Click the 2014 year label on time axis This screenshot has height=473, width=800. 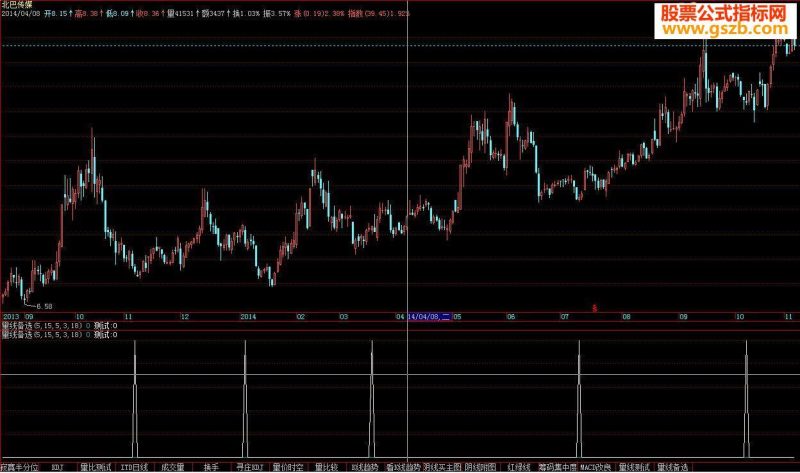pyautogui.click(x=248, y=317)
